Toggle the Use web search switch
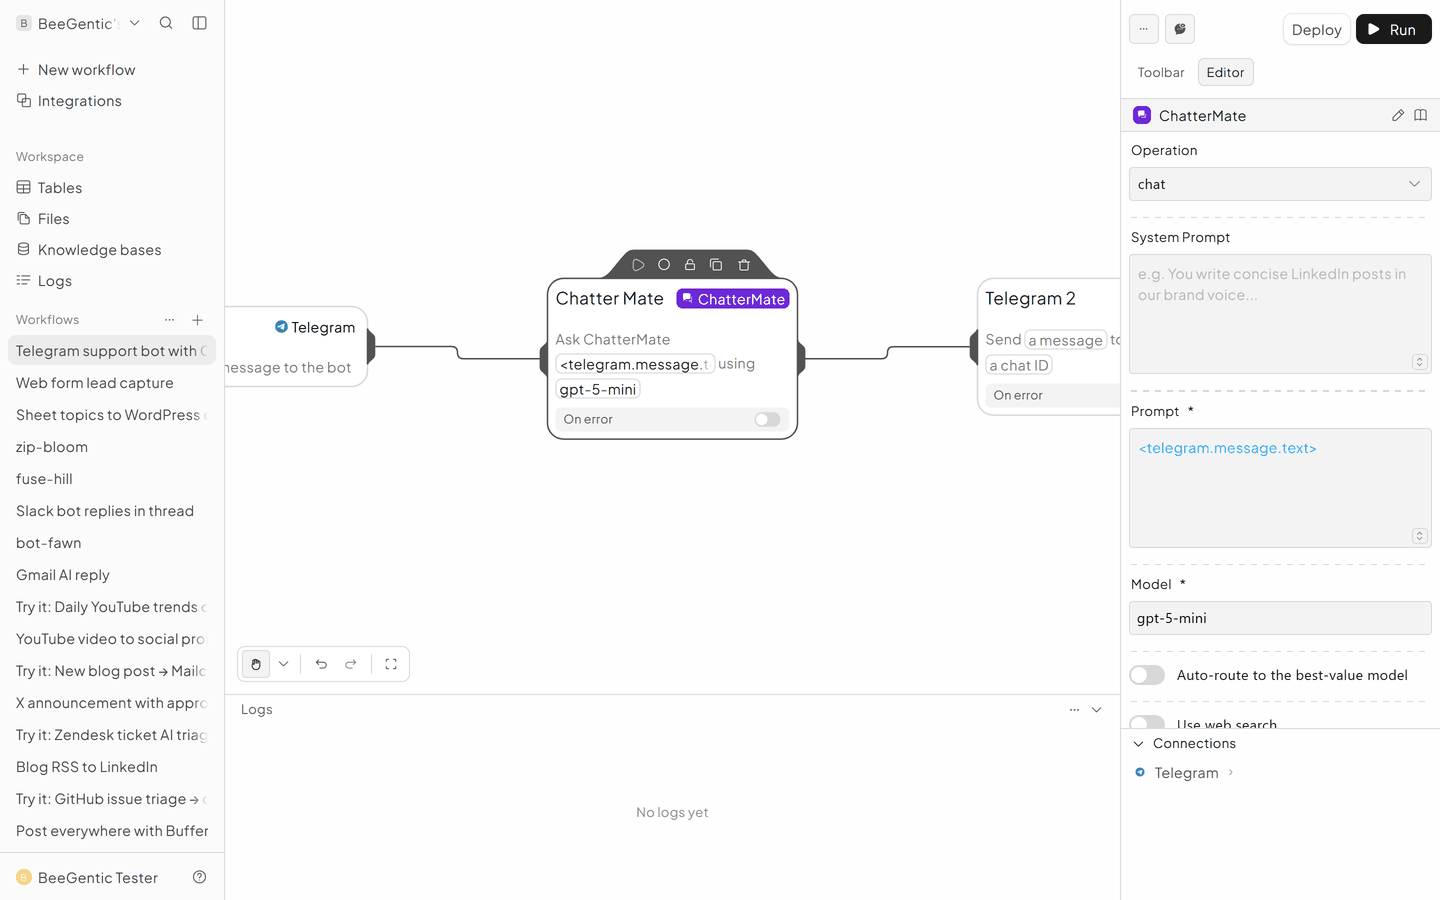 coord(1147,722)
